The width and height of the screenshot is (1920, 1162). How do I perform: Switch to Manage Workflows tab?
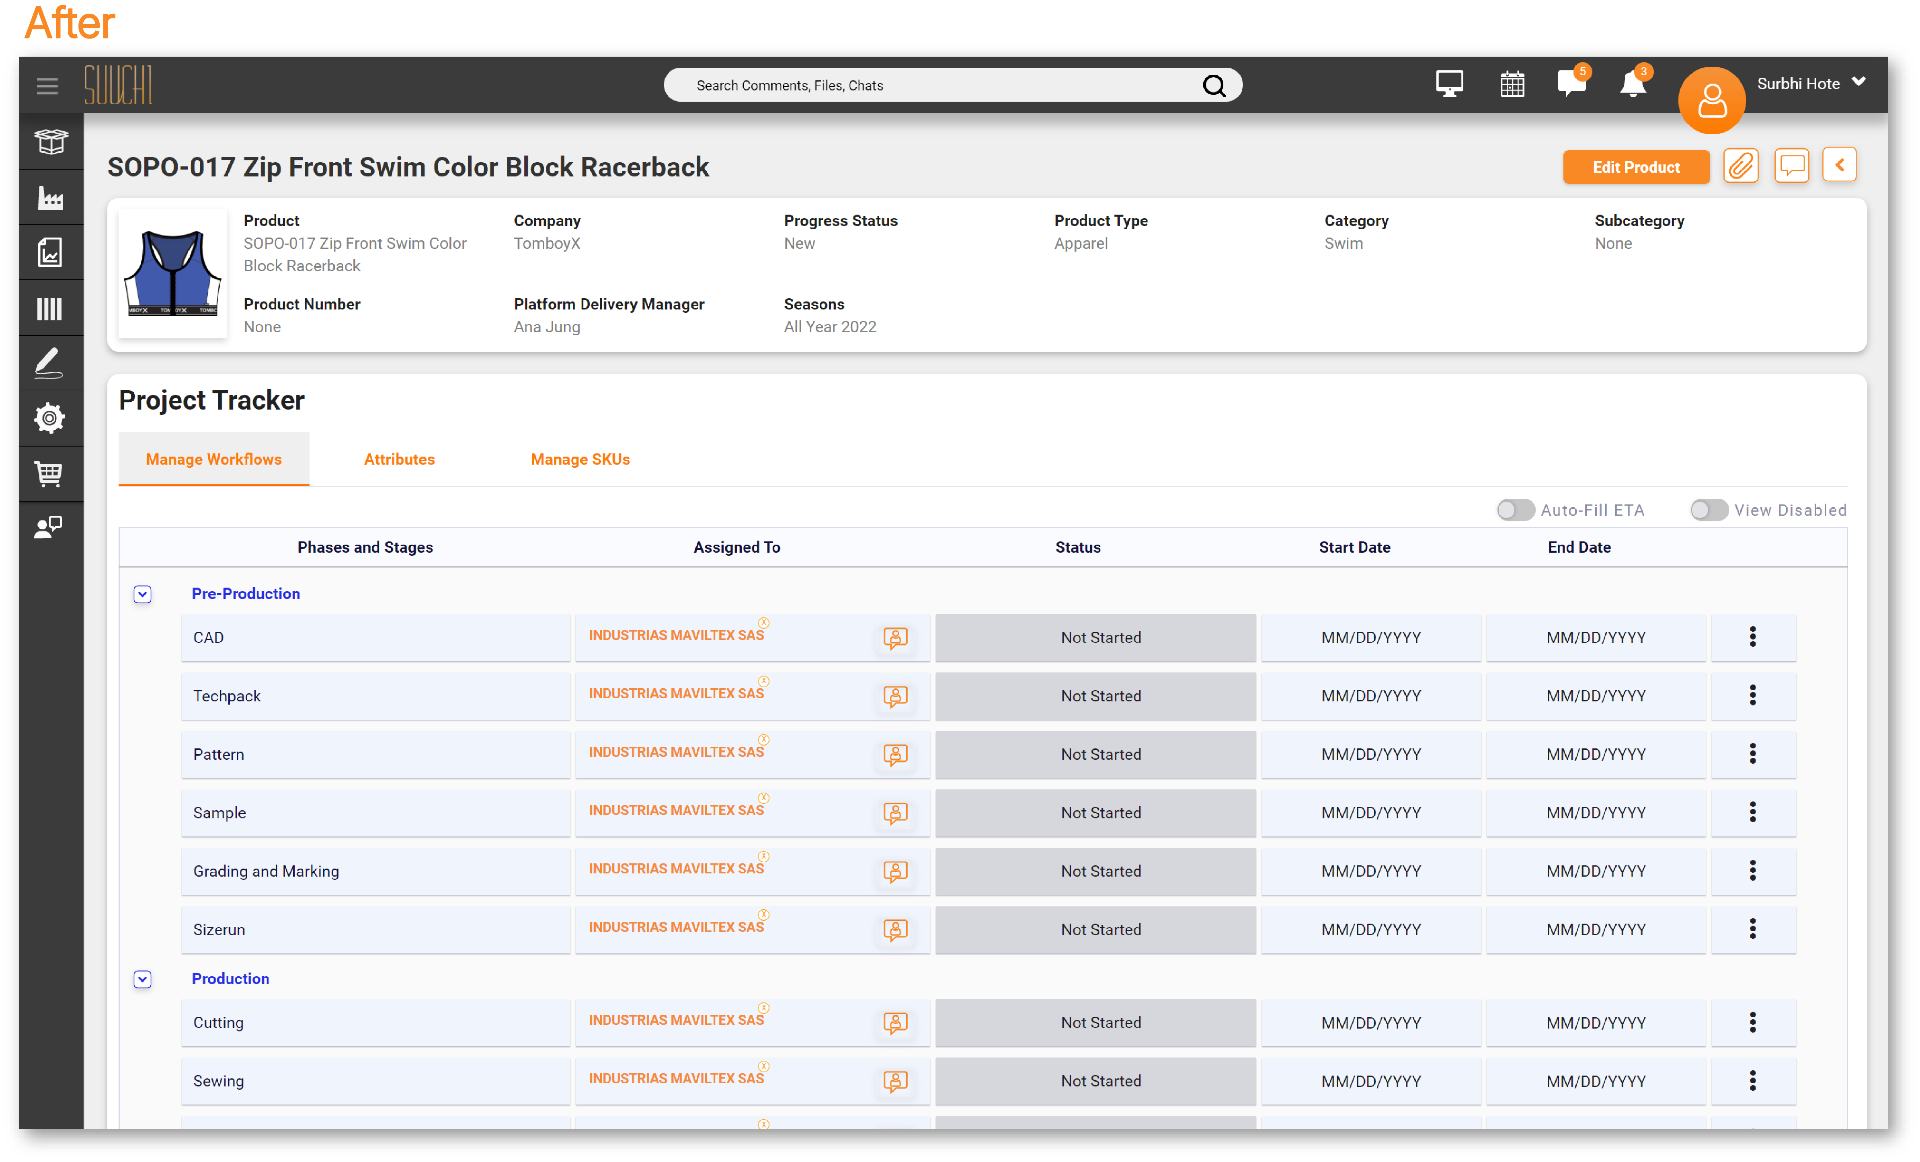(214, 459)
